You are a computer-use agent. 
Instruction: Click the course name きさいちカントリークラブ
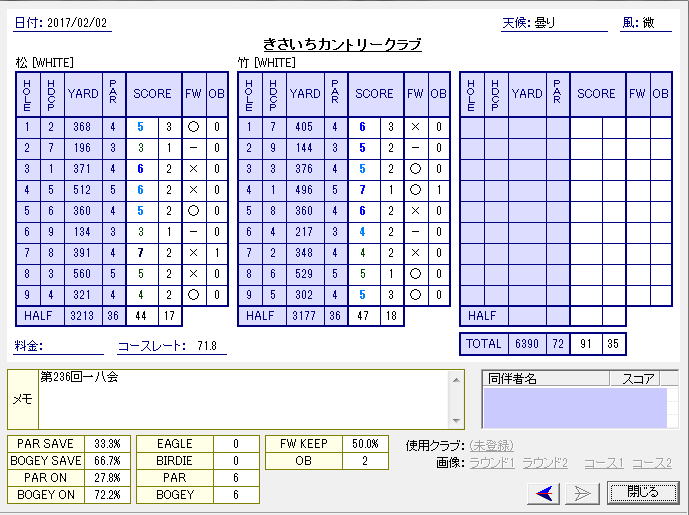coord(342,45)
